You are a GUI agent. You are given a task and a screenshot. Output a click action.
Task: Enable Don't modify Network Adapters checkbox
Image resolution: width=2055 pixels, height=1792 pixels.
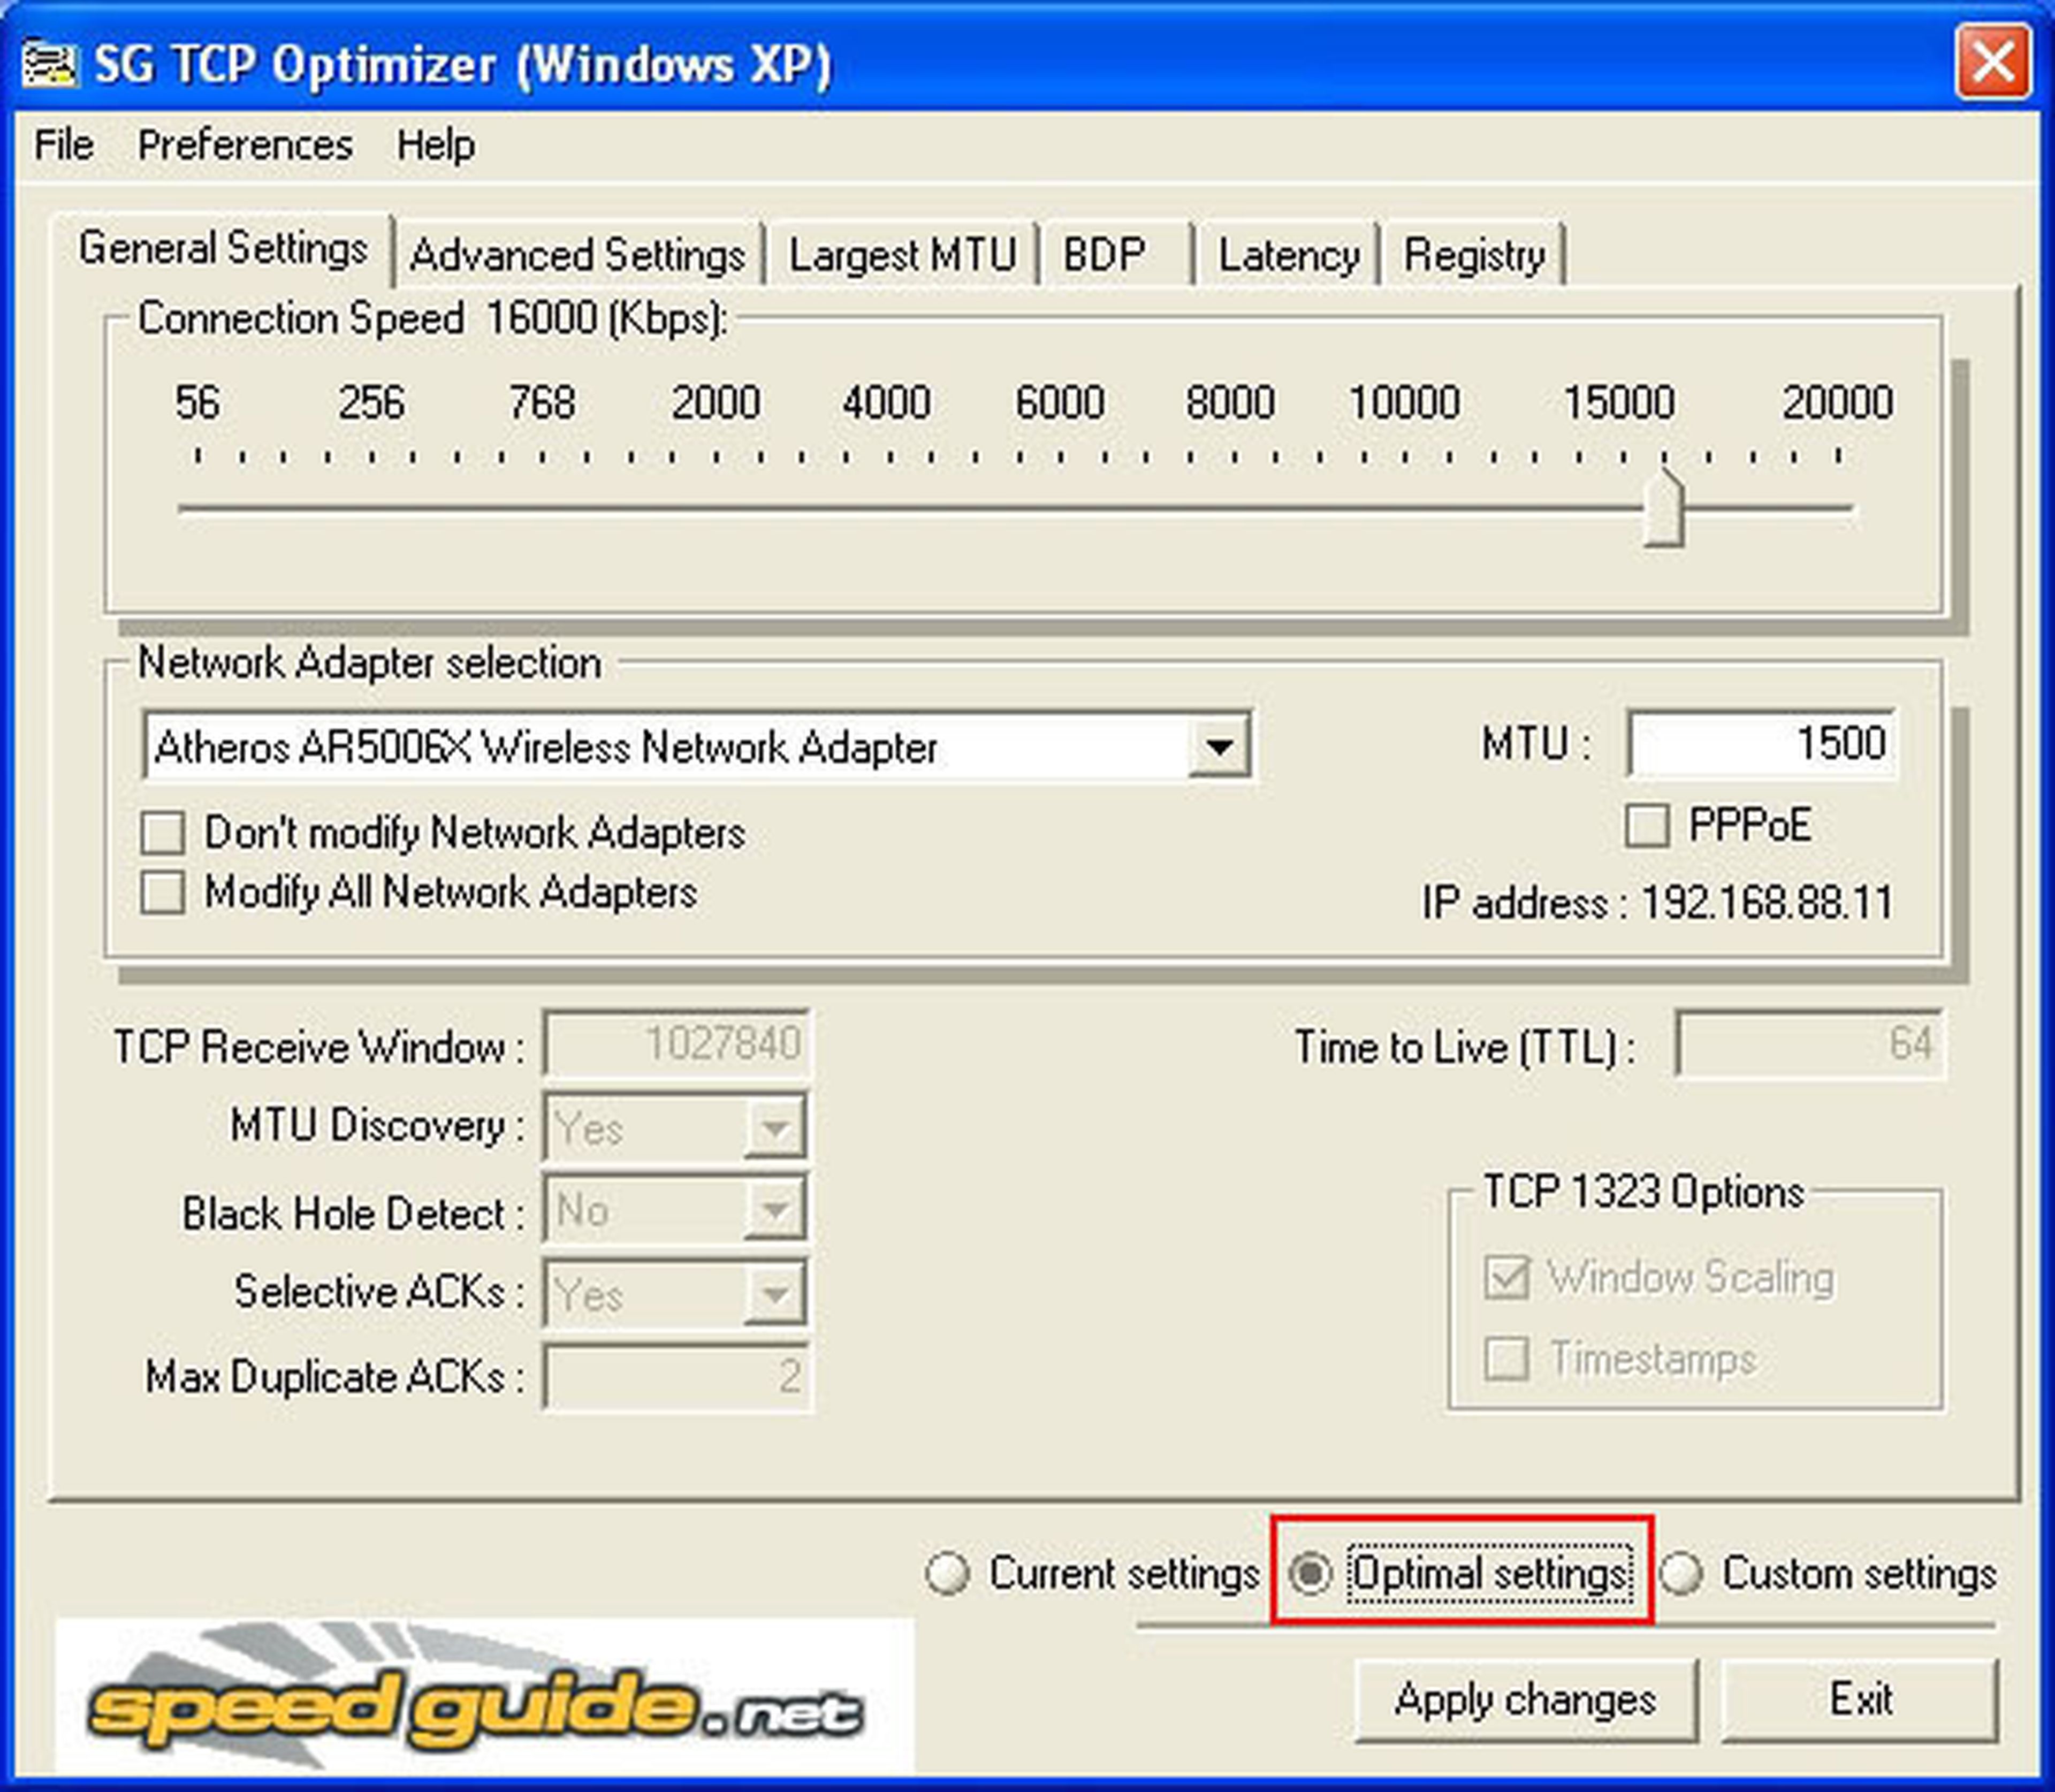[163, 832]
